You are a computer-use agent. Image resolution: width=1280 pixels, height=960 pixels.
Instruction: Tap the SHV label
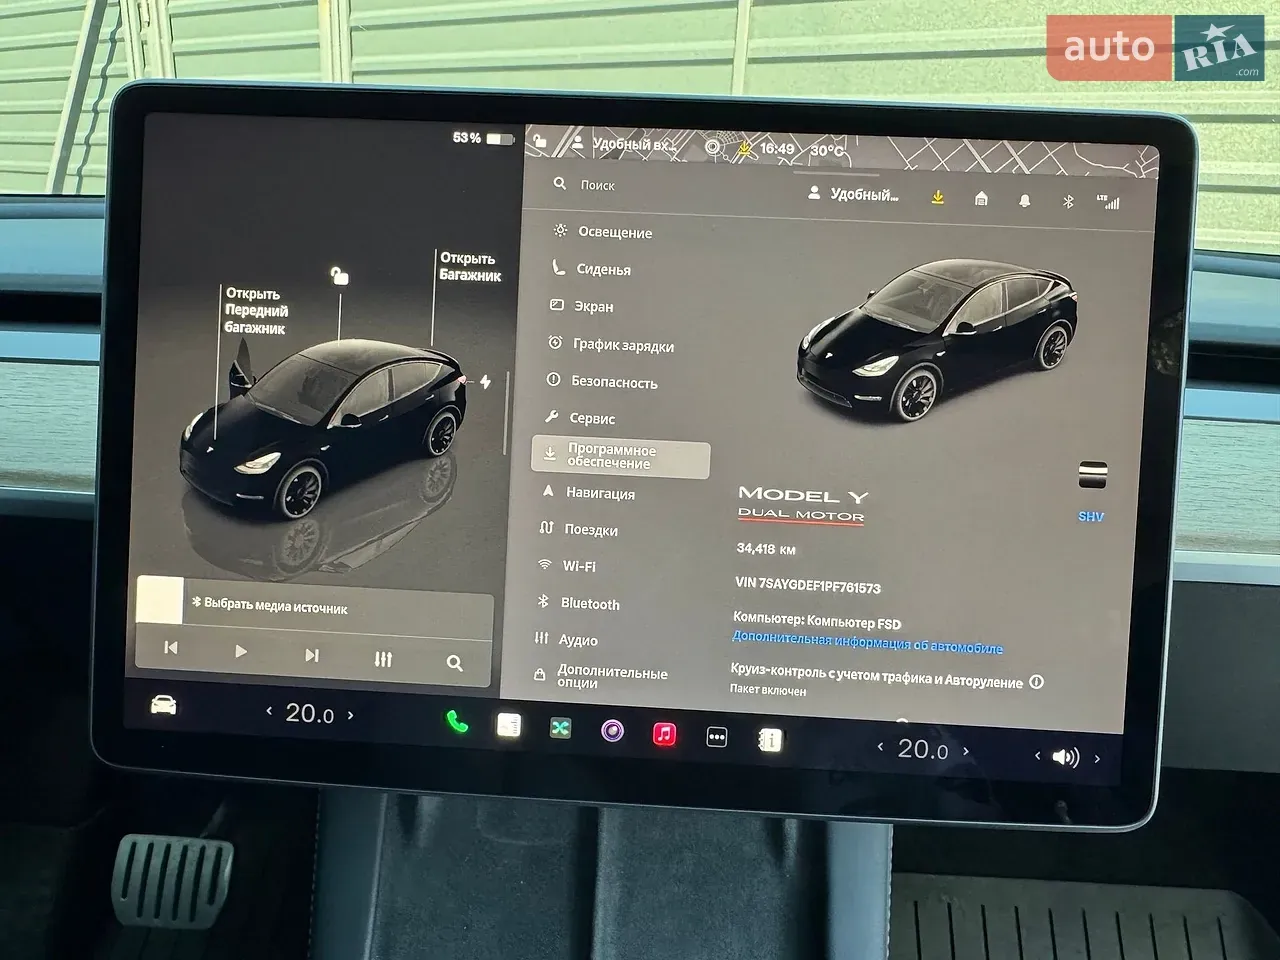click(x=1091, y=516)
